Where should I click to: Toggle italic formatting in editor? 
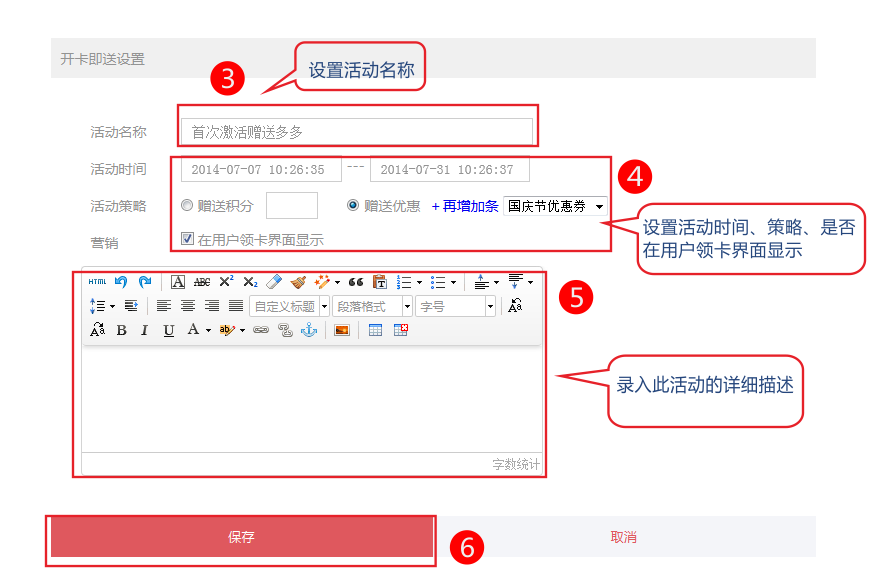click(x=144, y=330)
